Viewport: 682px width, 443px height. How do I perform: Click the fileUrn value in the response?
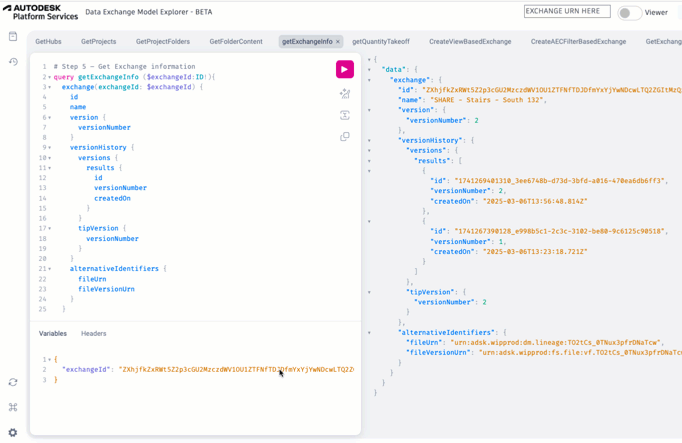pyautogui.click(x=555, y=343)
